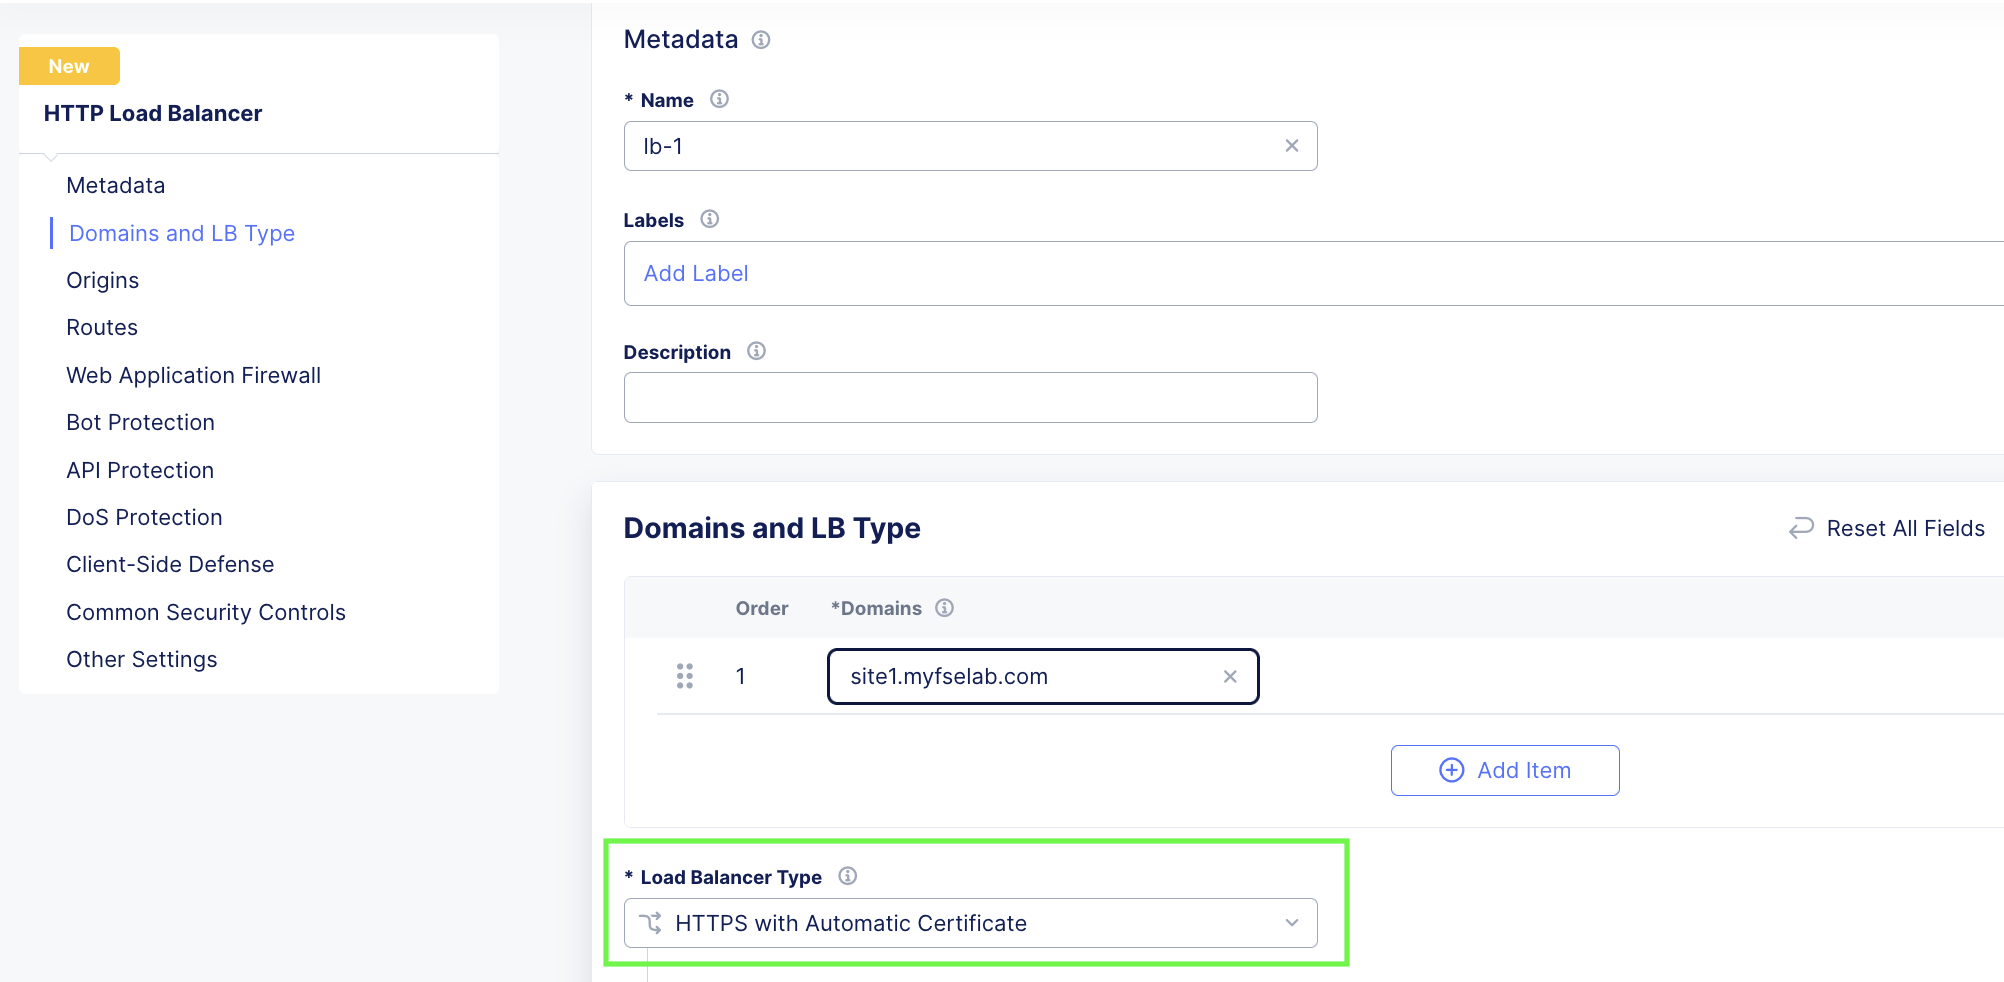The height and width of the screenshot is (982, 2004).
Task: Click the plus icon in Add Item button
Action: tap(1452, 770)
